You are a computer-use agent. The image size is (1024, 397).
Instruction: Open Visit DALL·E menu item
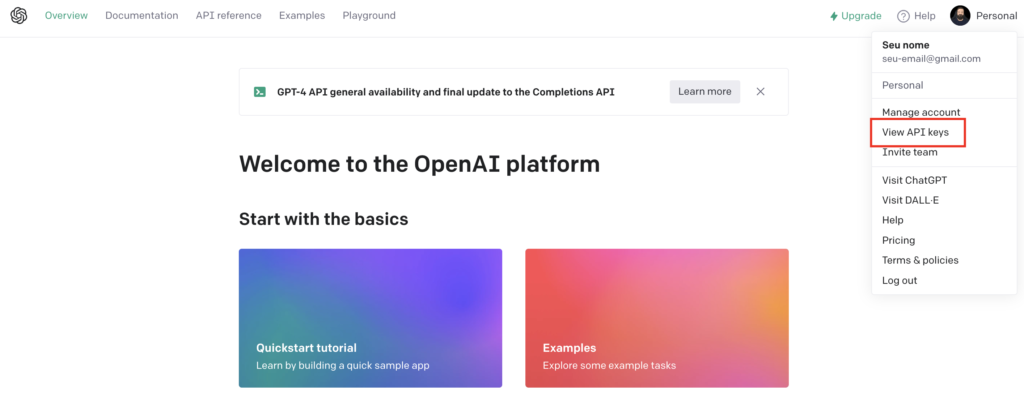[910, 200]
